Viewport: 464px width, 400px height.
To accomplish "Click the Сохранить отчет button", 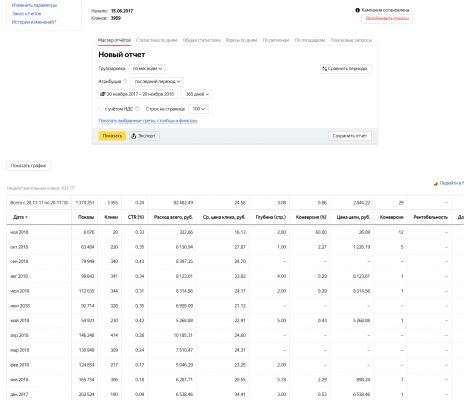I will tap(350, 136).
